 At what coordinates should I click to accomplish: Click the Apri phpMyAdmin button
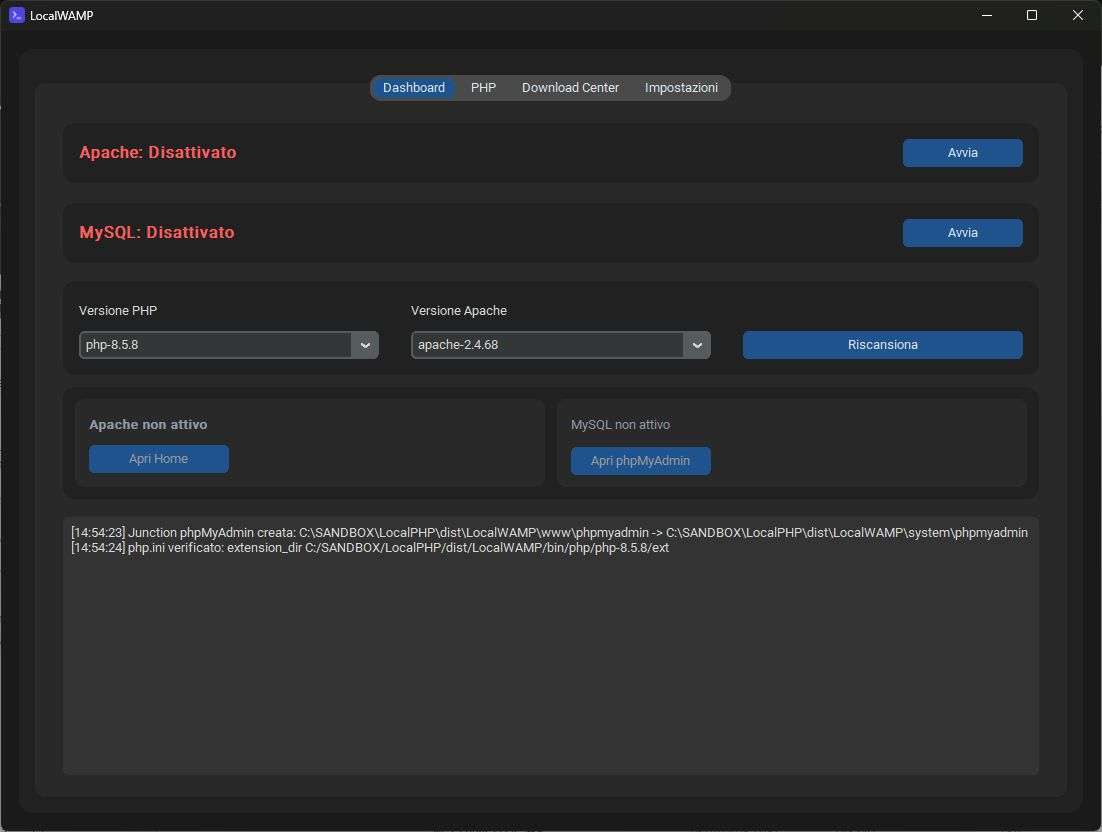click(640, 461)
